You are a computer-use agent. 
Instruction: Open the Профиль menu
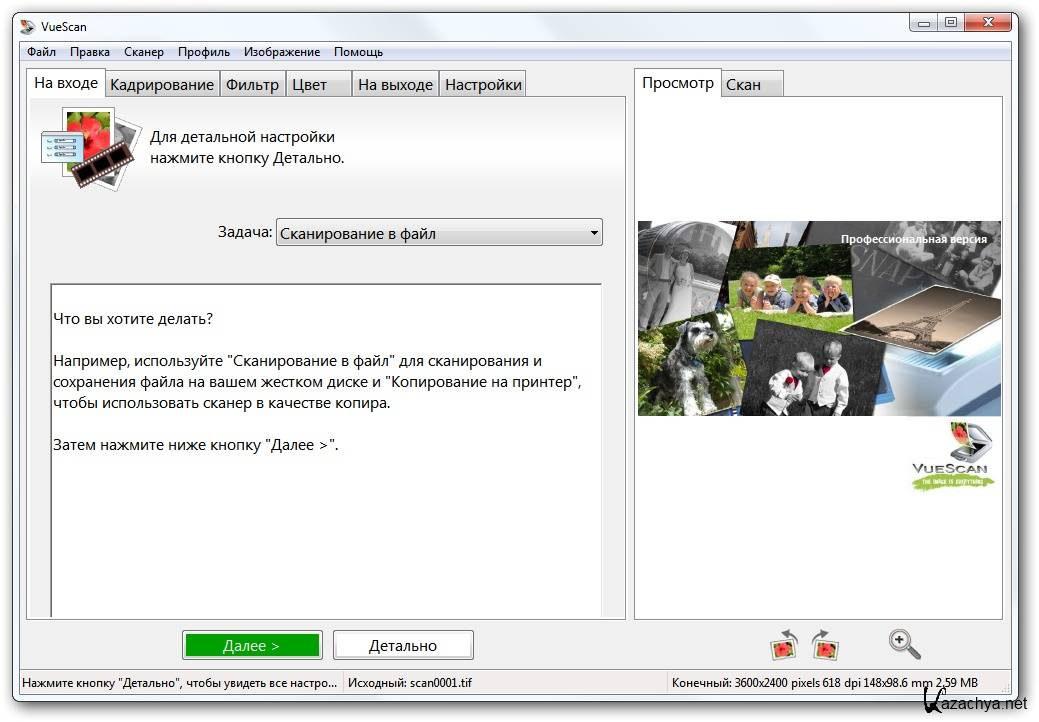click(x=204, y=52)
